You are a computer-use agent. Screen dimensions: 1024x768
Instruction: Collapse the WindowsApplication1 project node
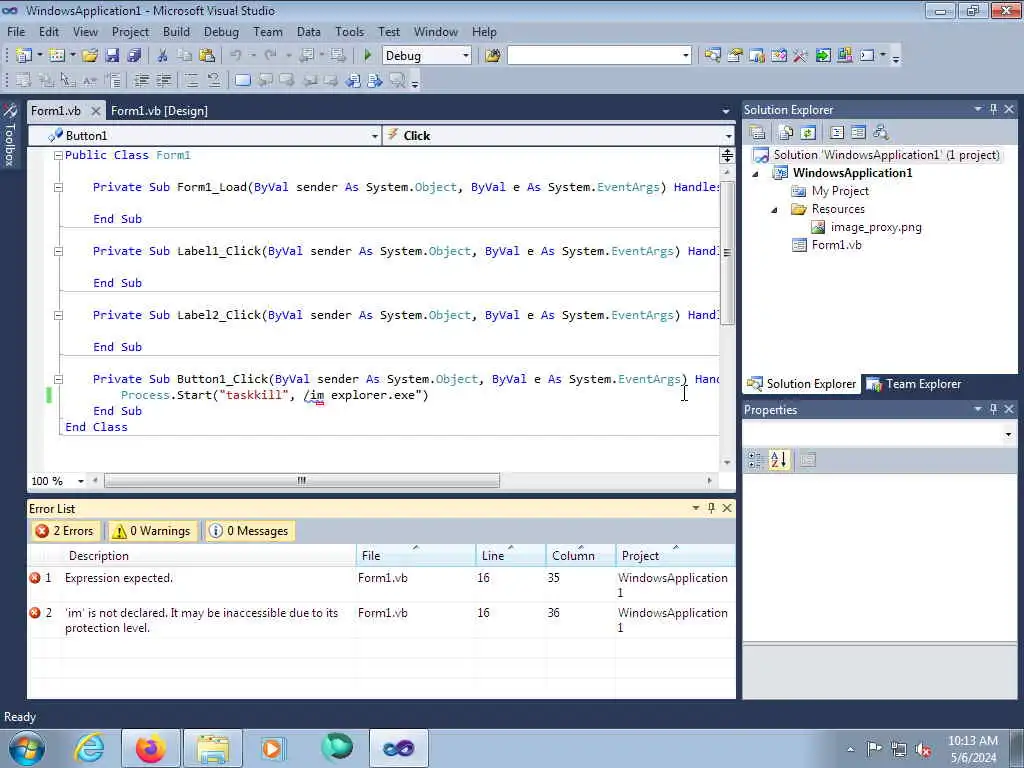756,174
